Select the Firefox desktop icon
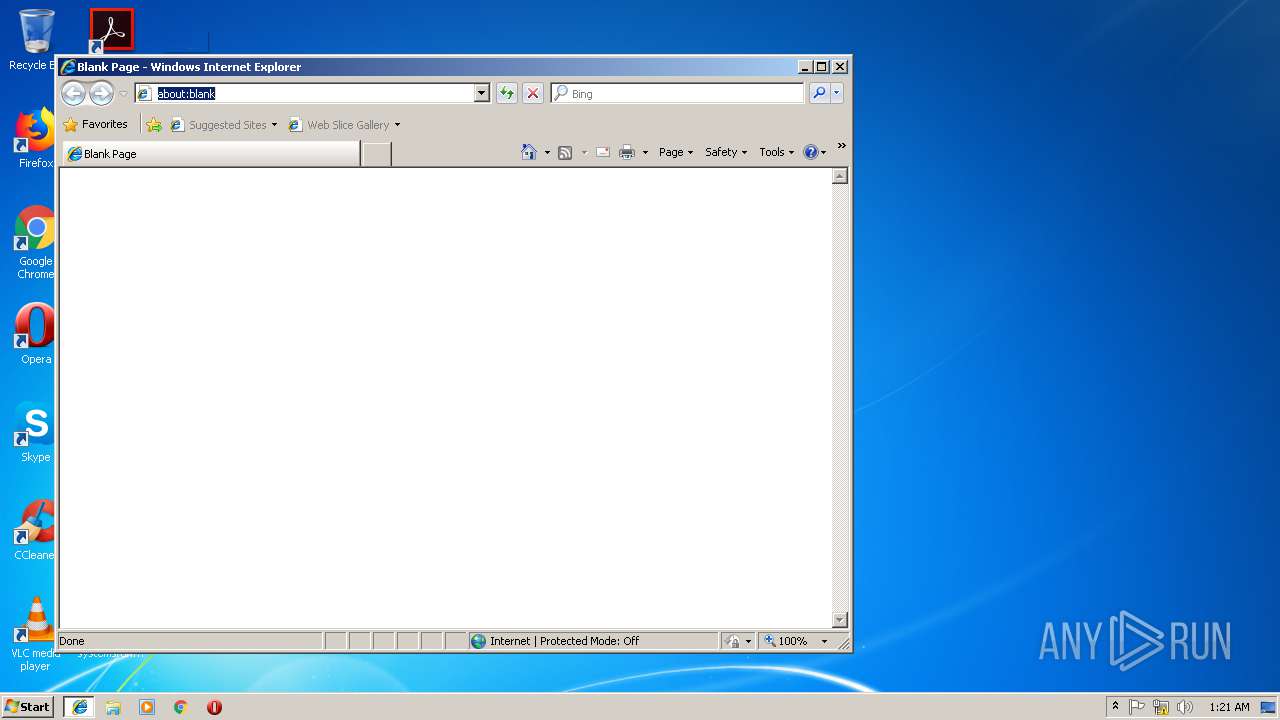The width and height of the screenshot is (1280, 720). pos(35,138)
